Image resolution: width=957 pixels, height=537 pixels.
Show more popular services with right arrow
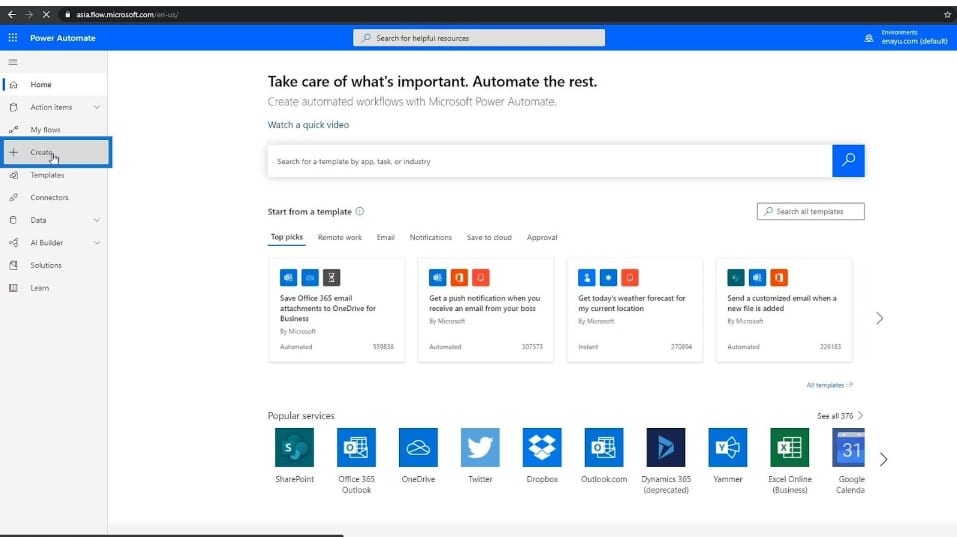click(x=883, y=459)
